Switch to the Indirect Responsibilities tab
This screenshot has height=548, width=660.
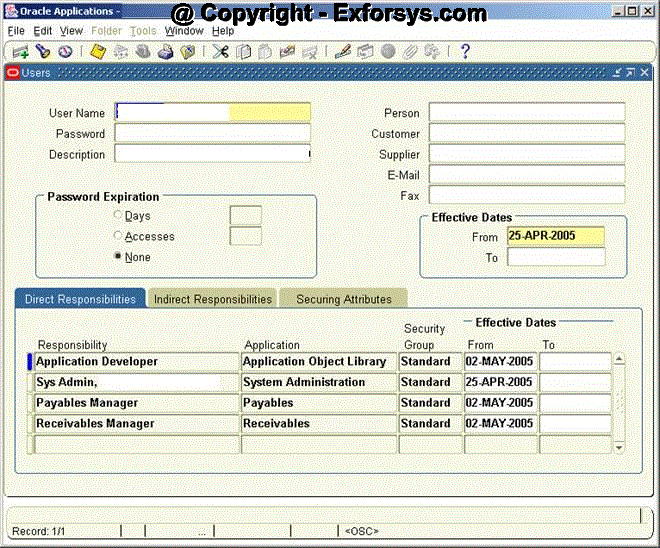point(212,299)
